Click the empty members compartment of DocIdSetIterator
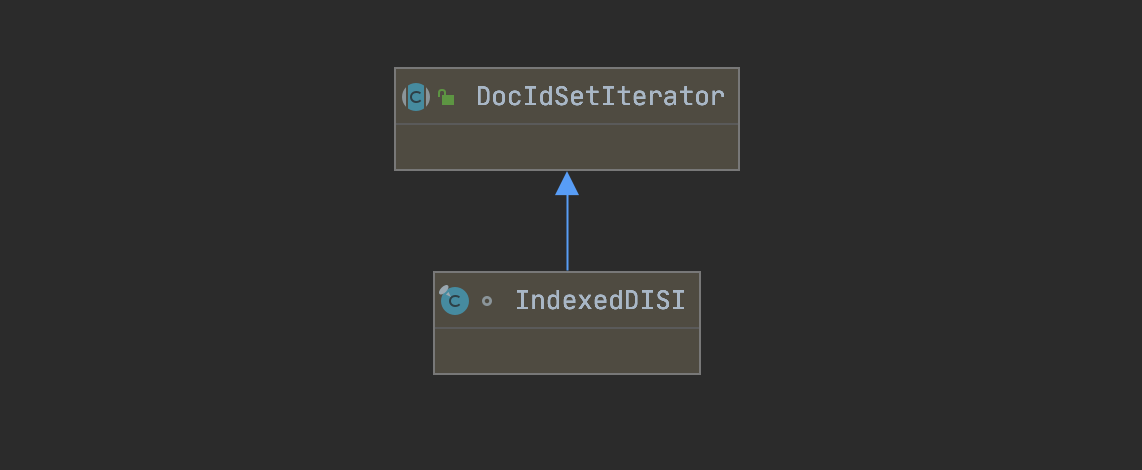The image size is (1142, 470). click(x=567, y=147)
